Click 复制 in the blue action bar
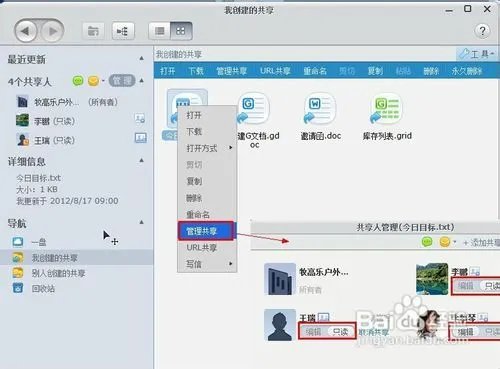Screen dimensions: 500x369 pos(375,71)
